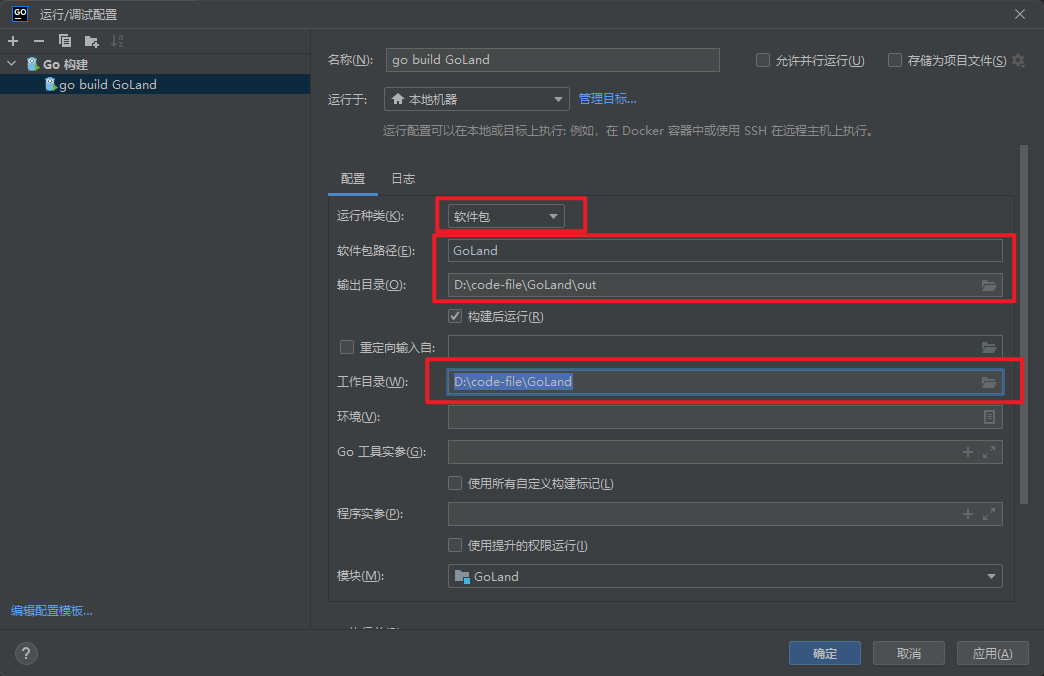Remove selected configuration with minus icon
Image resolution: width=1044 pixels, height=676 pixels.
click(39, 41)
